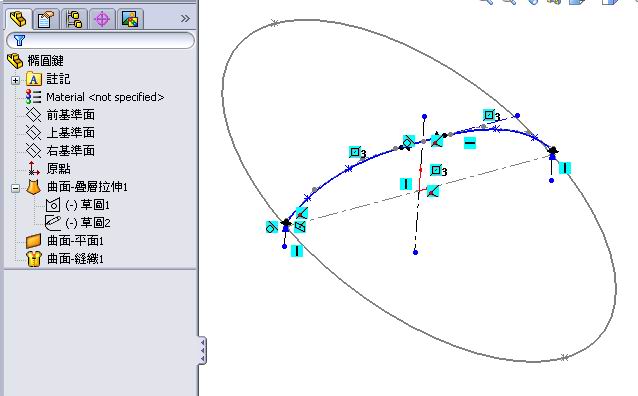638x396 pixels.
Task: Click the plane icon beside 右基準面
Action: click(33, 151)
